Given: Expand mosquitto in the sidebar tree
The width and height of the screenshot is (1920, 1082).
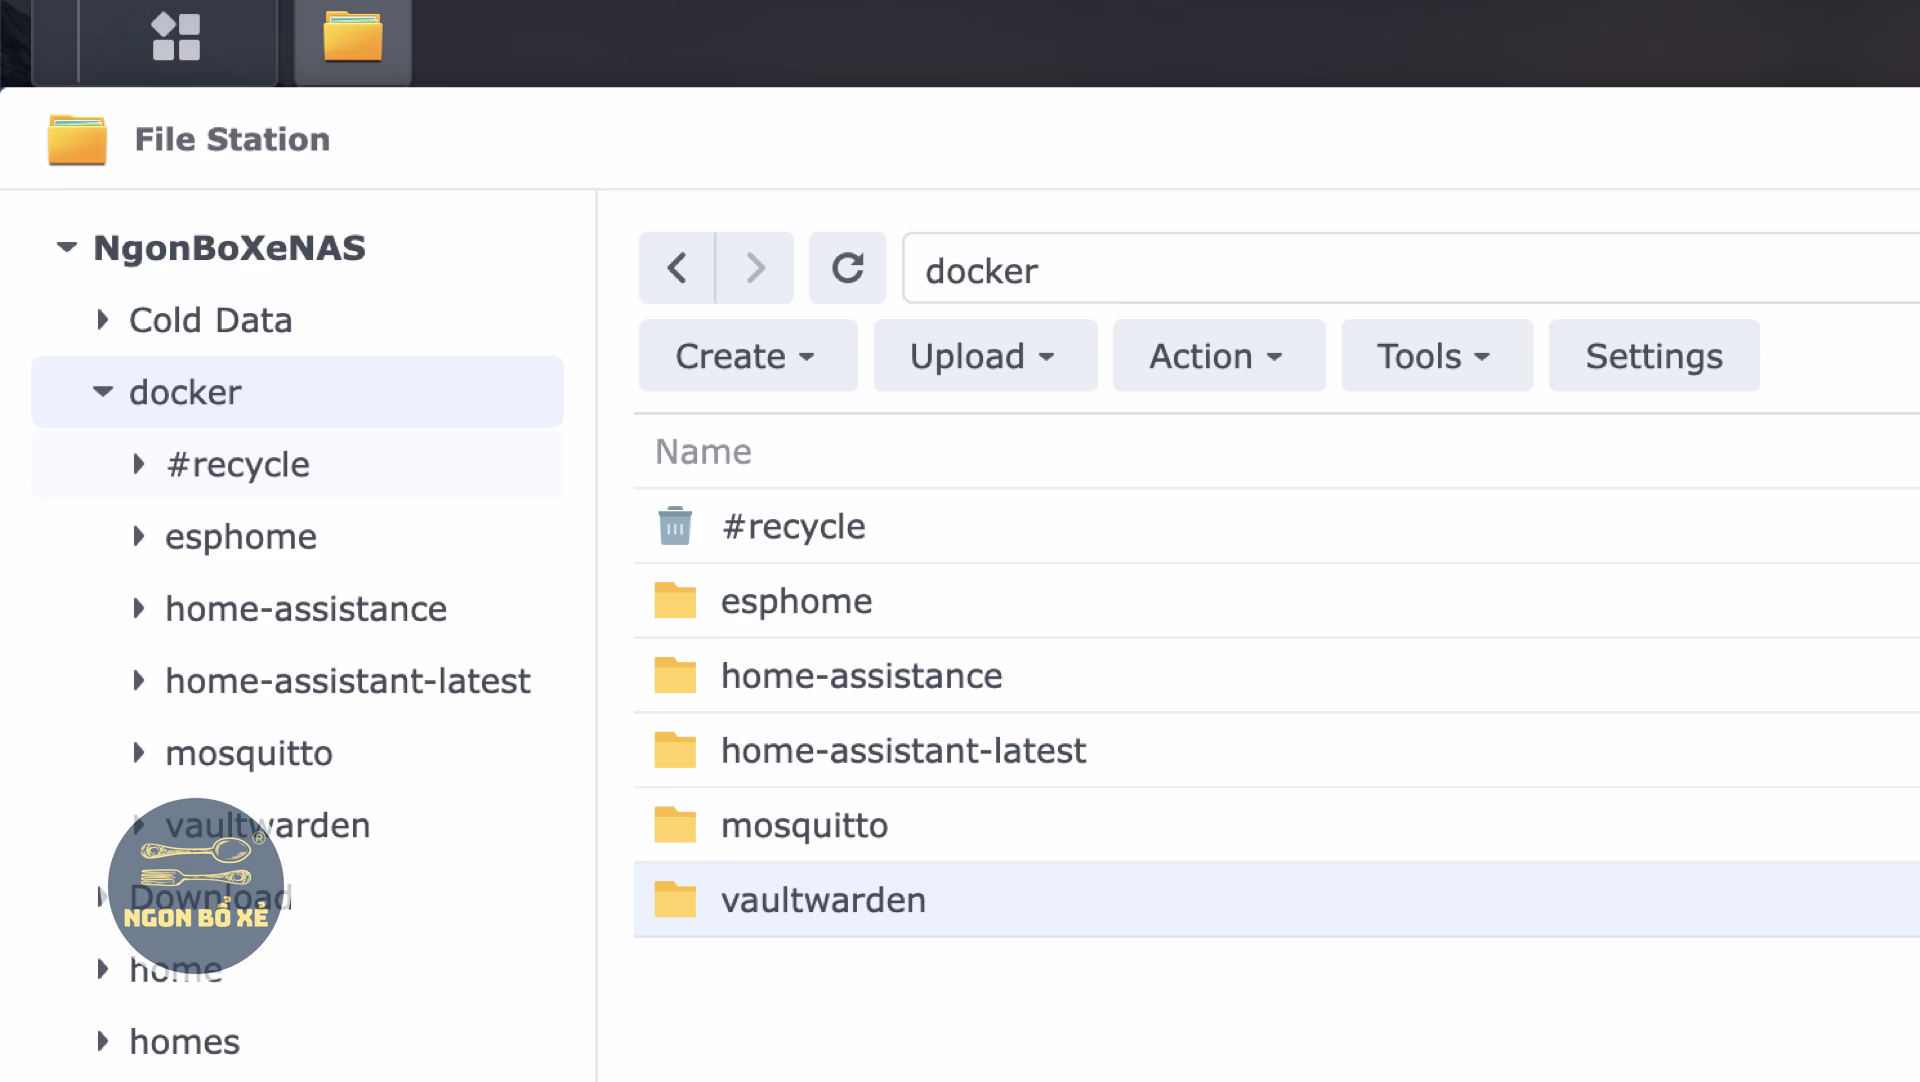Looking at the screenshot, I should [139, 752].
